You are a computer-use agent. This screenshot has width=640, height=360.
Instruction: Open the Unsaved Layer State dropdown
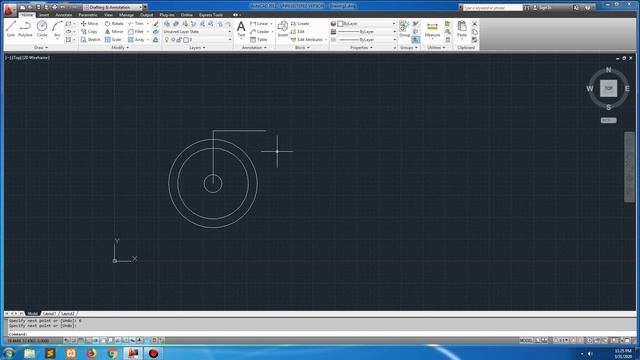coord(197,31)
